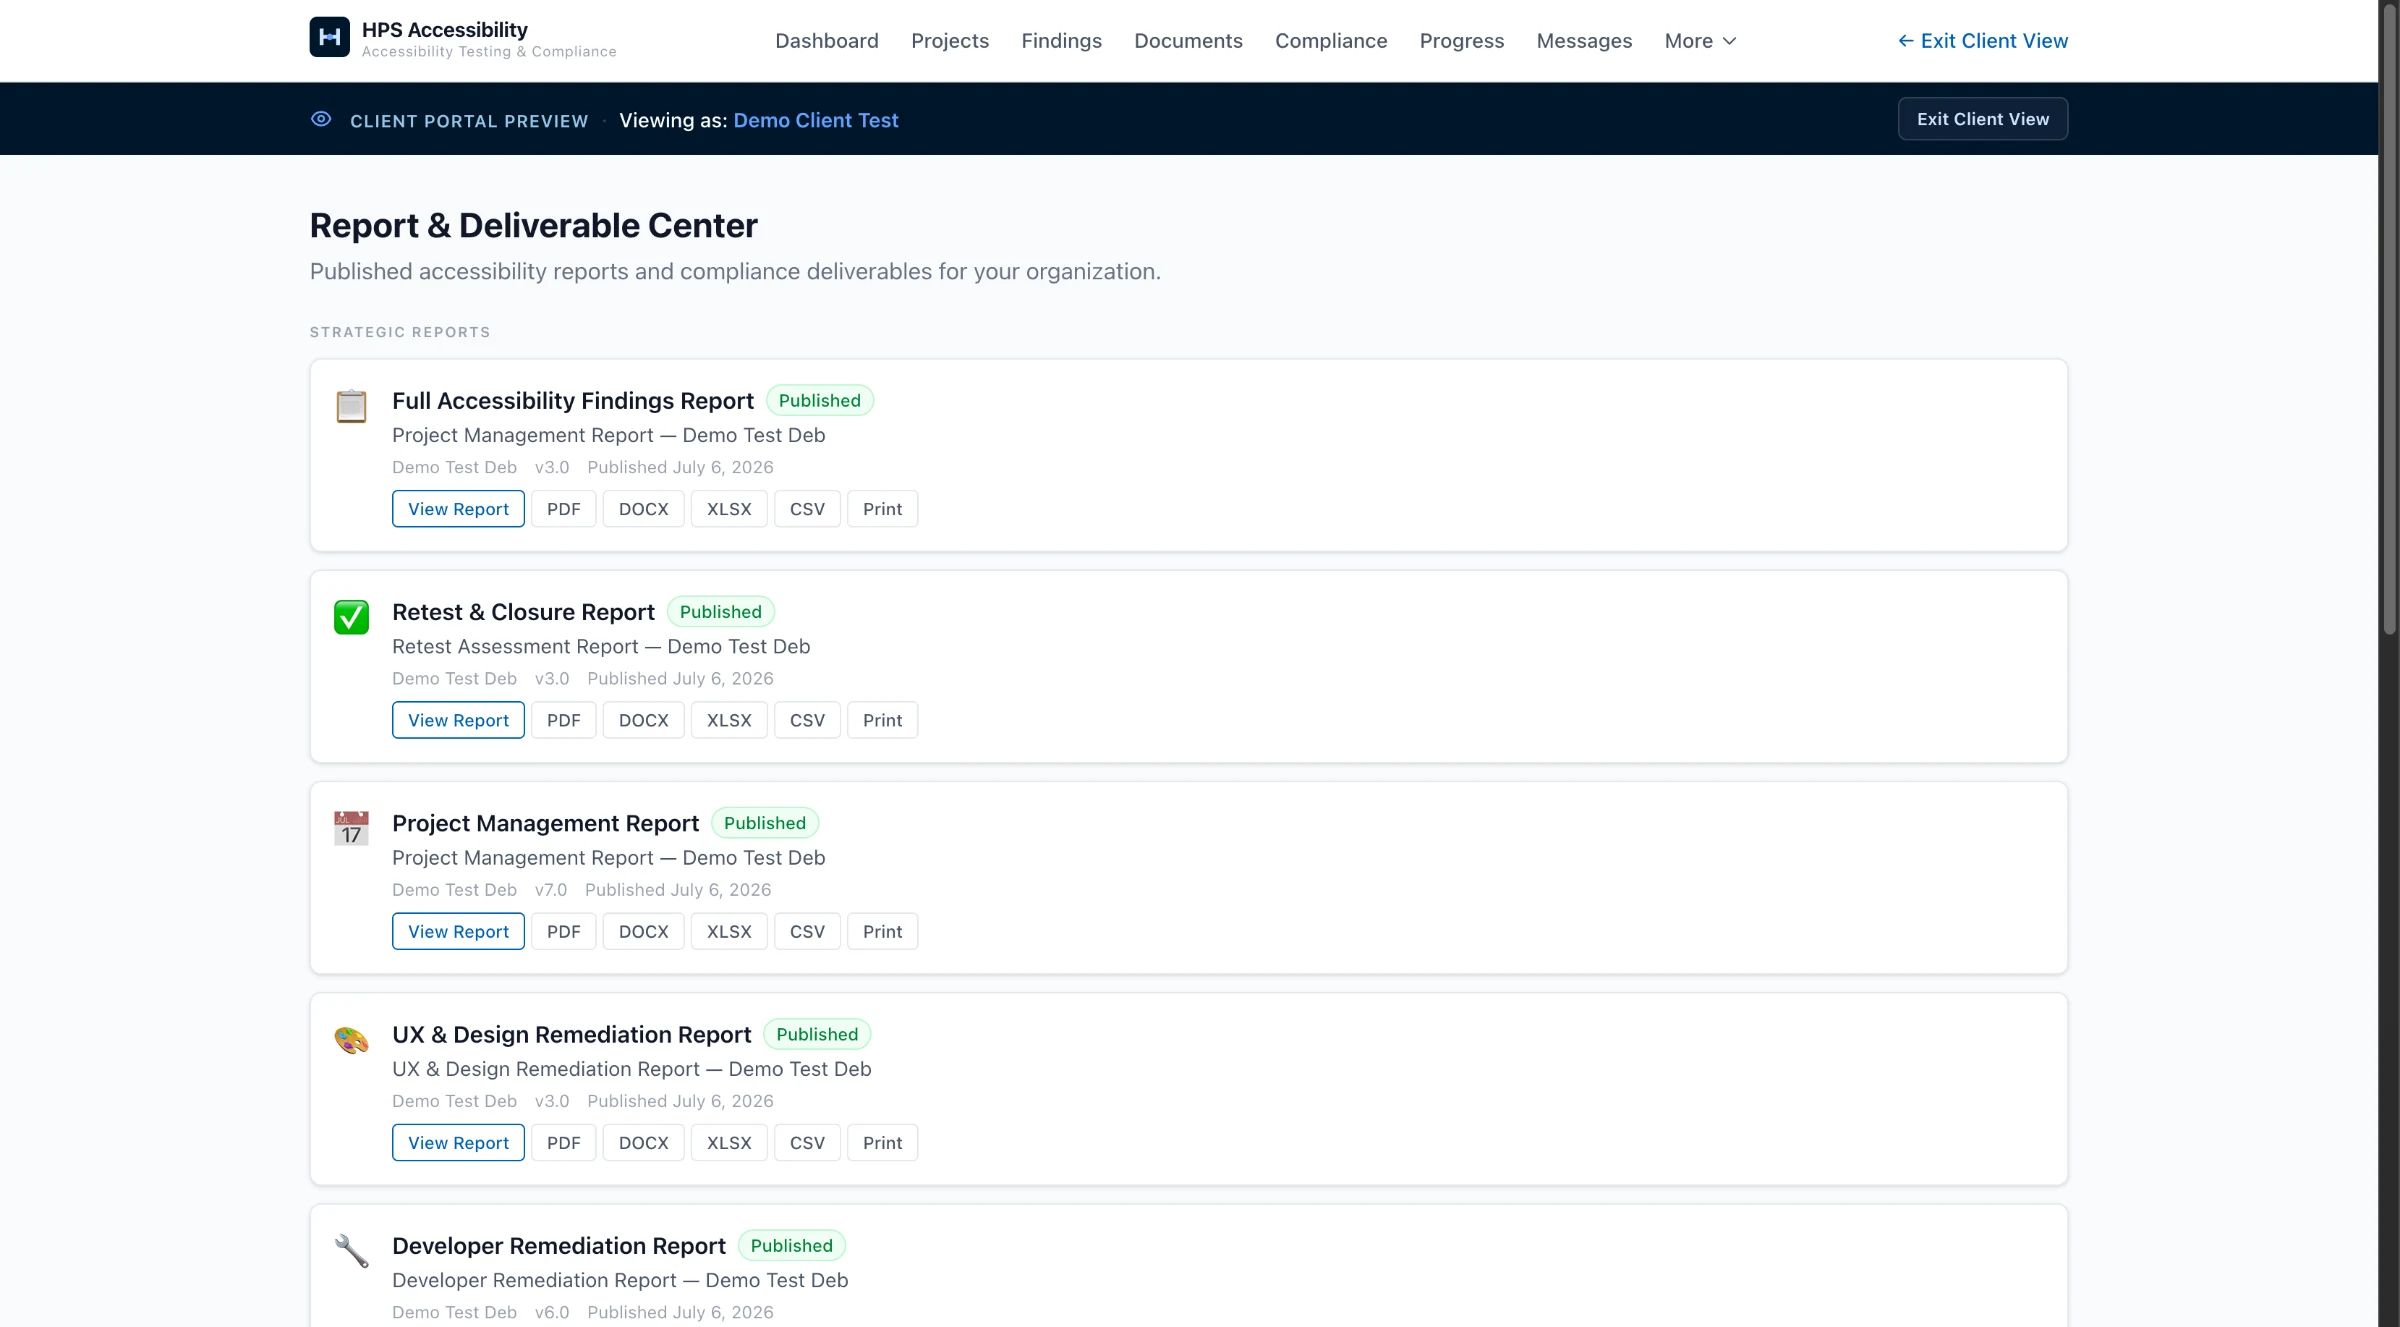
Task: Click the Developer Remediation Report title
Action: (x=558, y=1246)
